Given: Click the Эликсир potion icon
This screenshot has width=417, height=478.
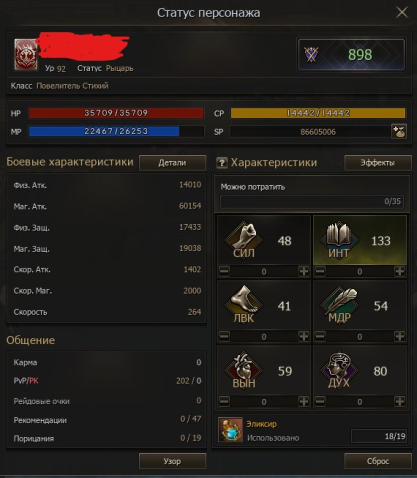Looking at the screenshot, I should tap(230, 430).
